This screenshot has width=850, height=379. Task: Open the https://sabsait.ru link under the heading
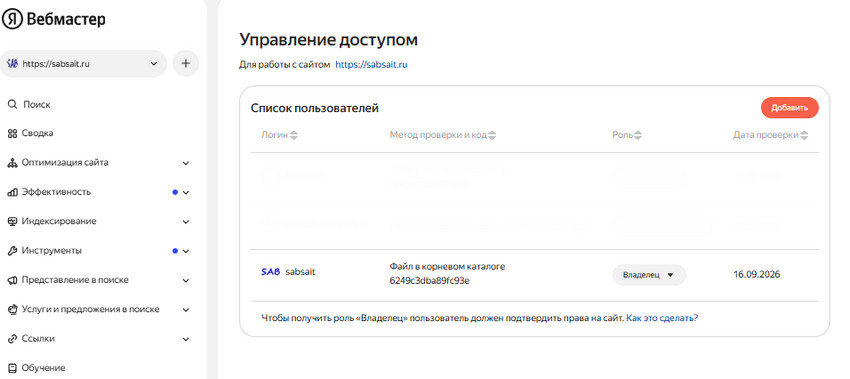(x=371, y=65)
